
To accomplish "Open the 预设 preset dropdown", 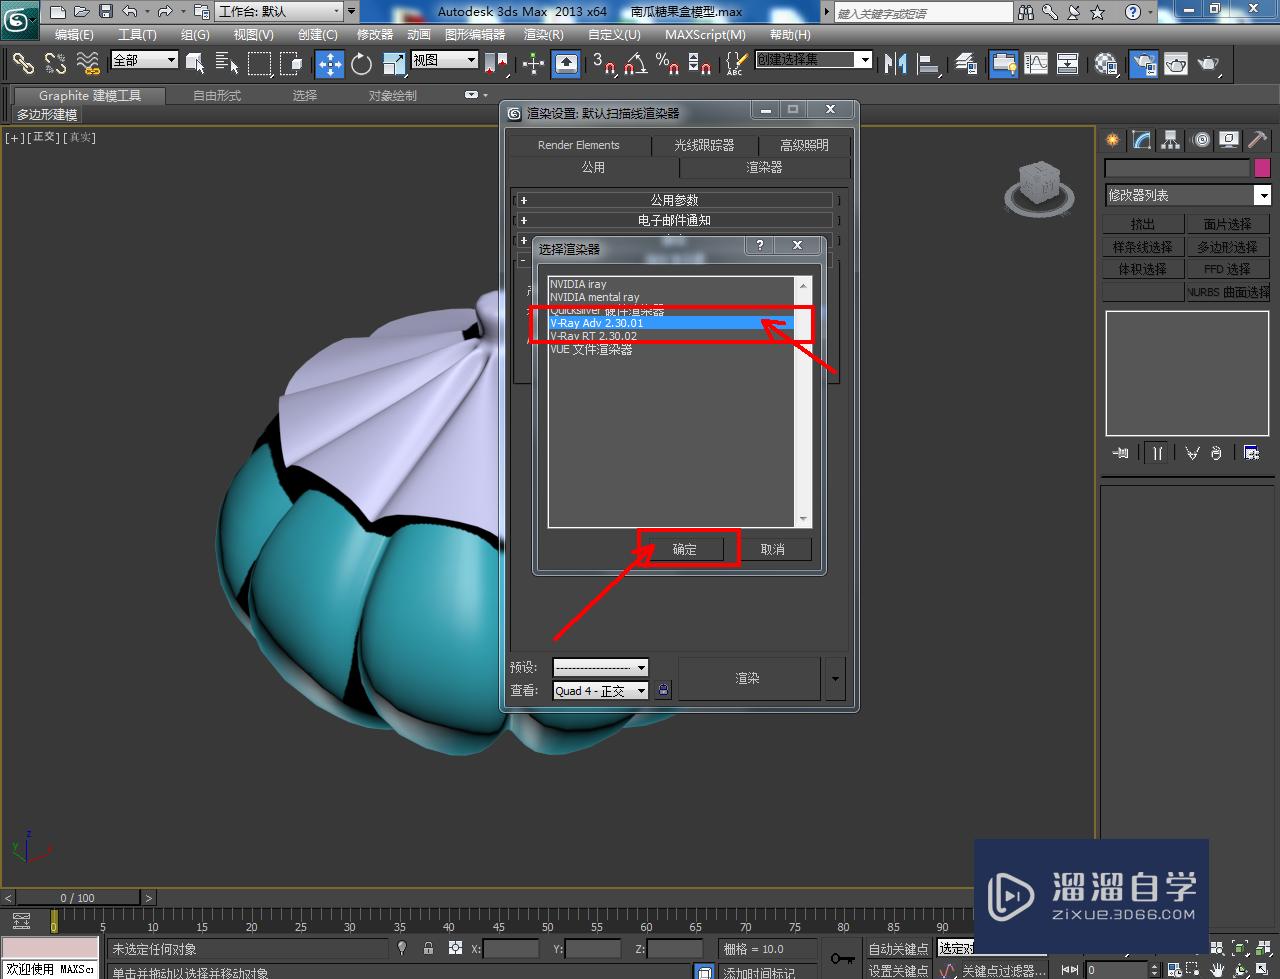I will tap(600, 667).
